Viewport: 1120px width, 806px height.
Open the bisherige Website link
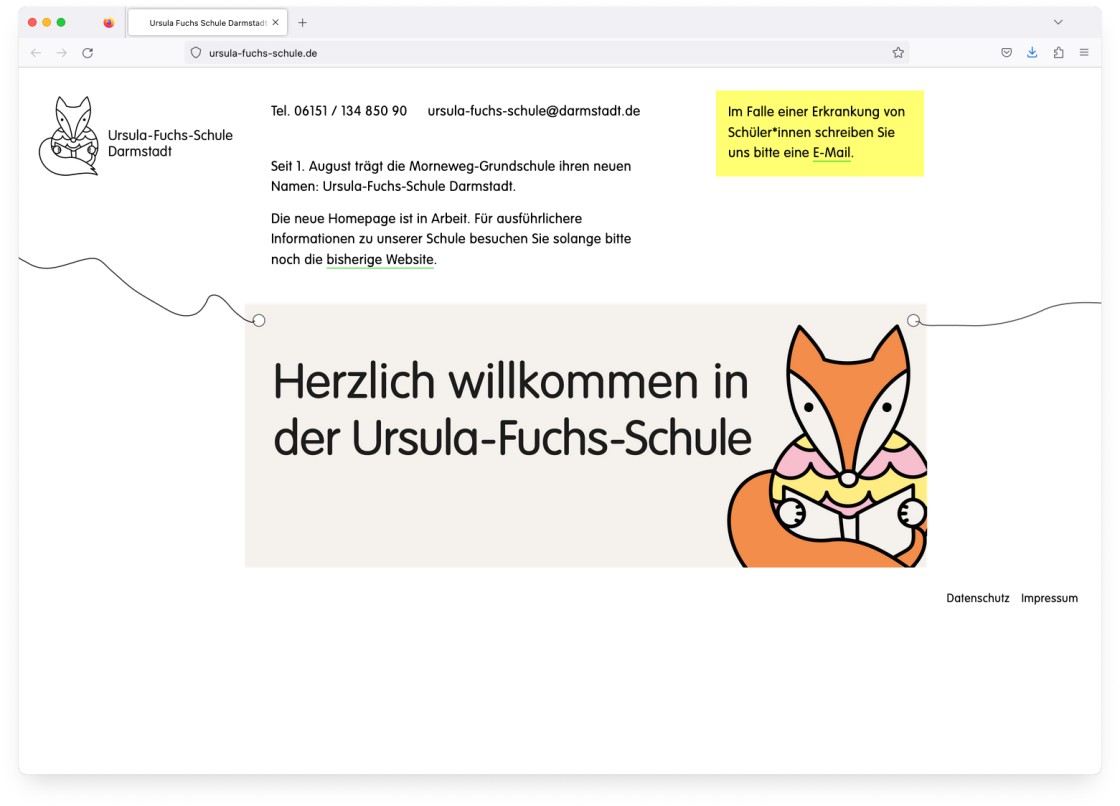tap(380, 259)
